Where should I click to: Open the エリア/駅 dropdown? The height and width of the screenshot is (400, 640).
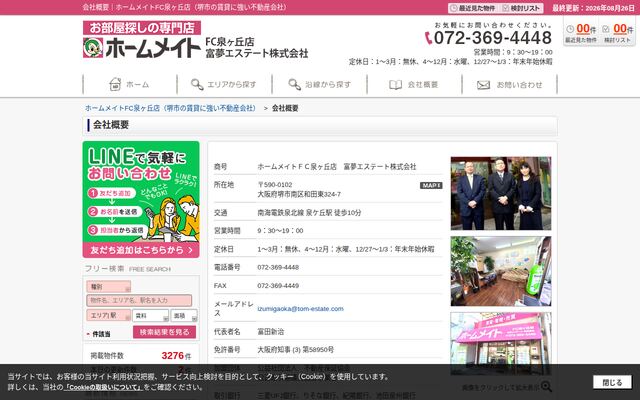[109, 315]
